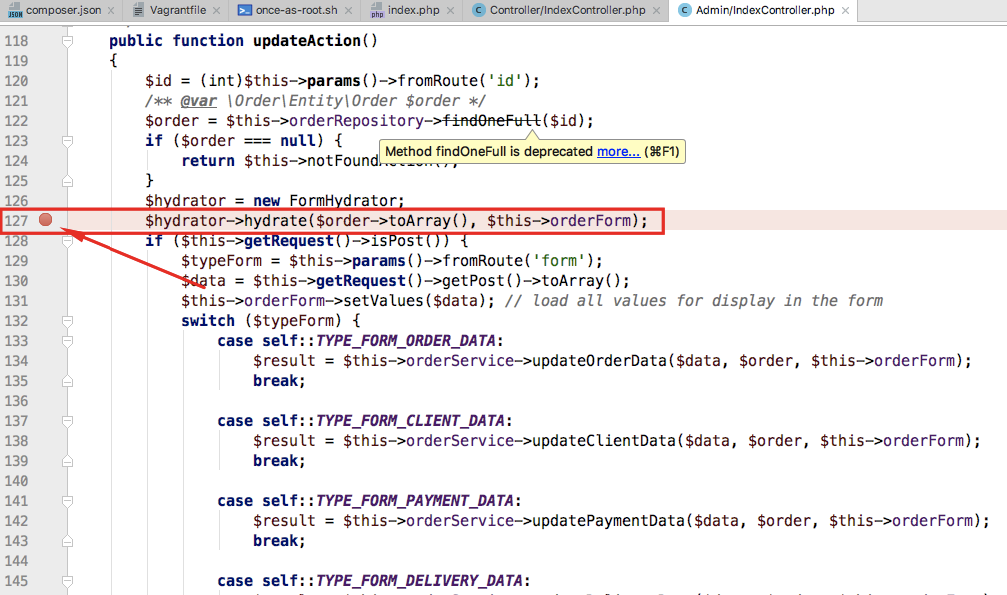Click the FormHydrator class name on line 126
Viewport: 1007px width, 595px height.
342,200
